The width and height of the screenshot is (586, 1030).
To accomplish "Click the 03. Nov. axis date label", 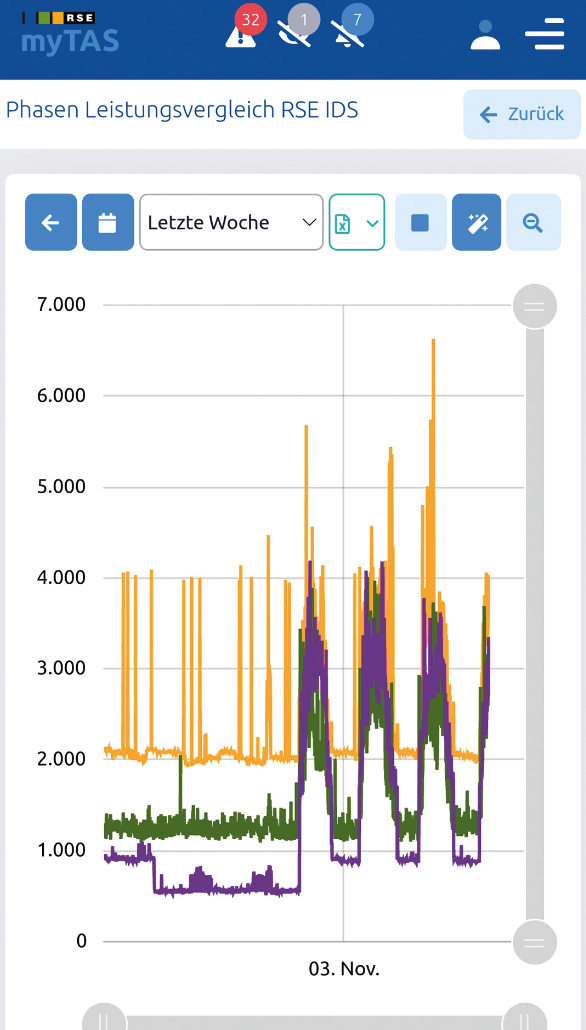I will pos(344,969).
